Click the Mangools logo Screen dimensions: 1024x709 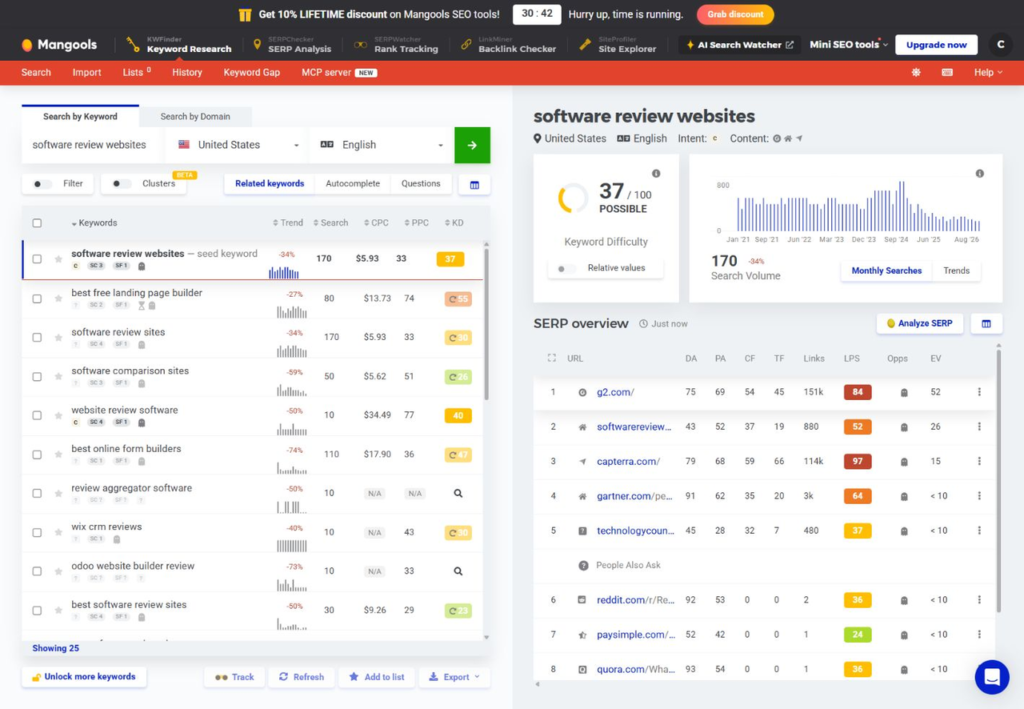click(59, 44)
